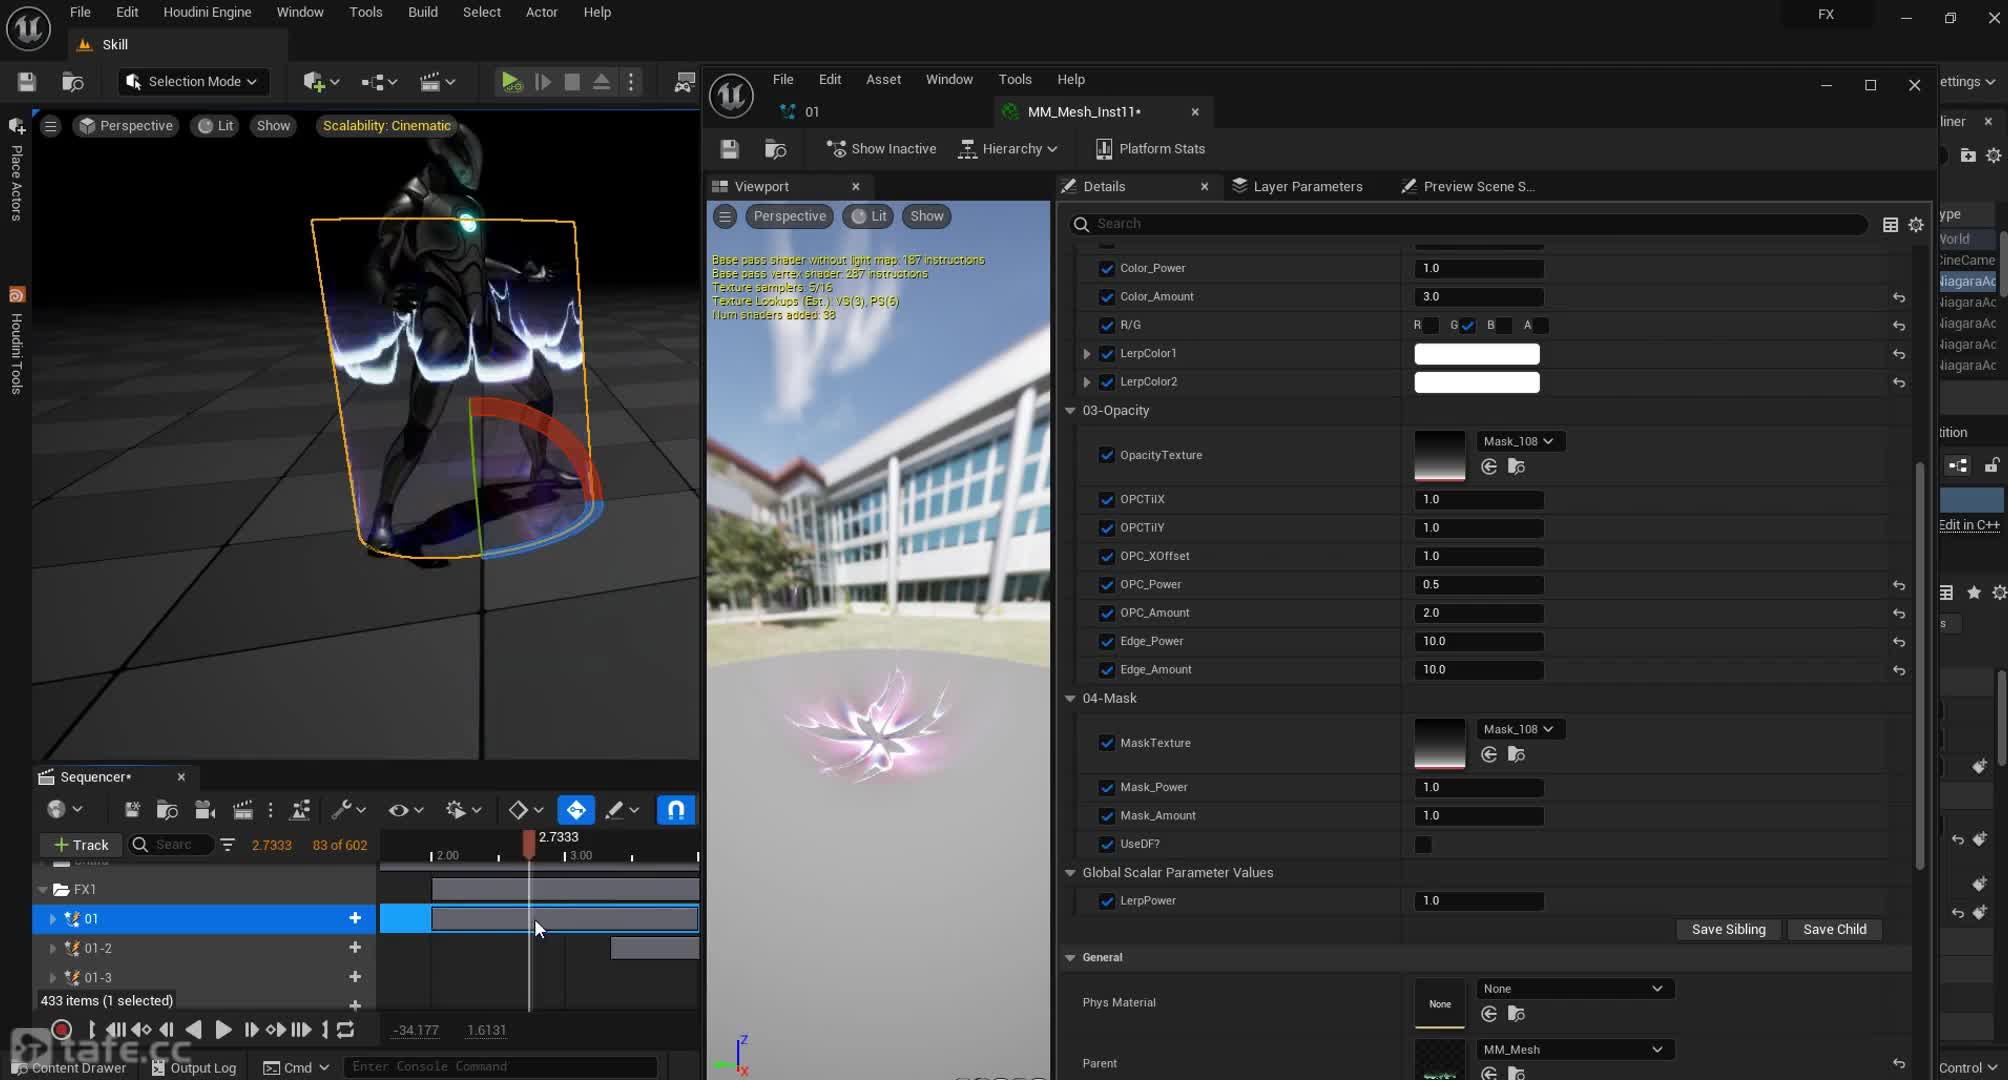Open the Hierarchy dropdown
The width and height of the screenshot is (2008, 1080).
click(x=1008, y=149)
